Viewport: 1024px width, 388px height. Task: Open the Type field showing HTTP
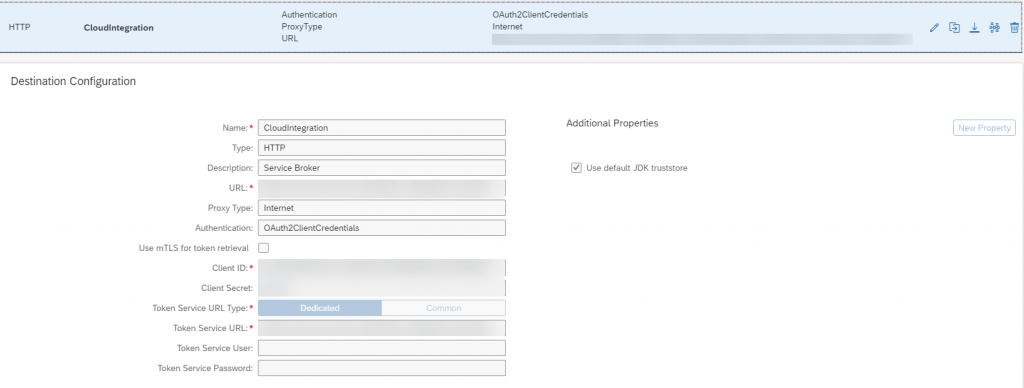click(x=382, y=148)
